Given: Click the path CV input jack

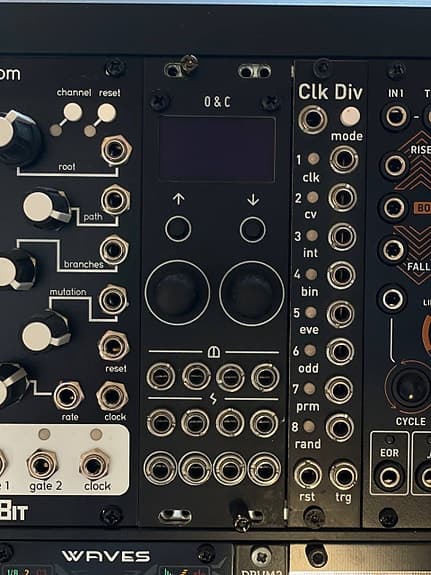Looking at the screenshot, I should click(115, 200).
